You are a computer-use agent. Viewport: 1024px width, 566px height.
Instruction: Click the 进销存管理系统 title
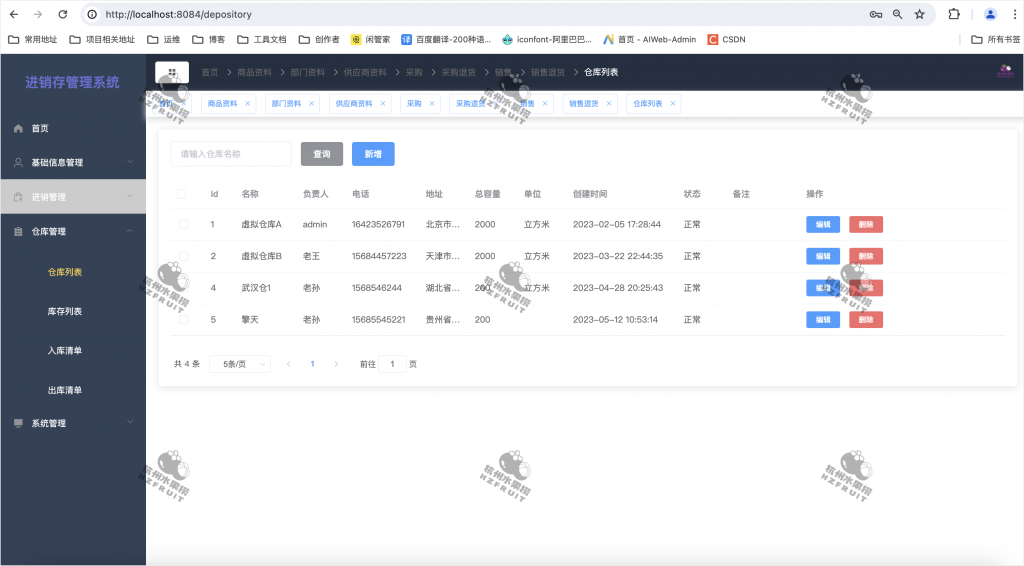tap(72, 82)
